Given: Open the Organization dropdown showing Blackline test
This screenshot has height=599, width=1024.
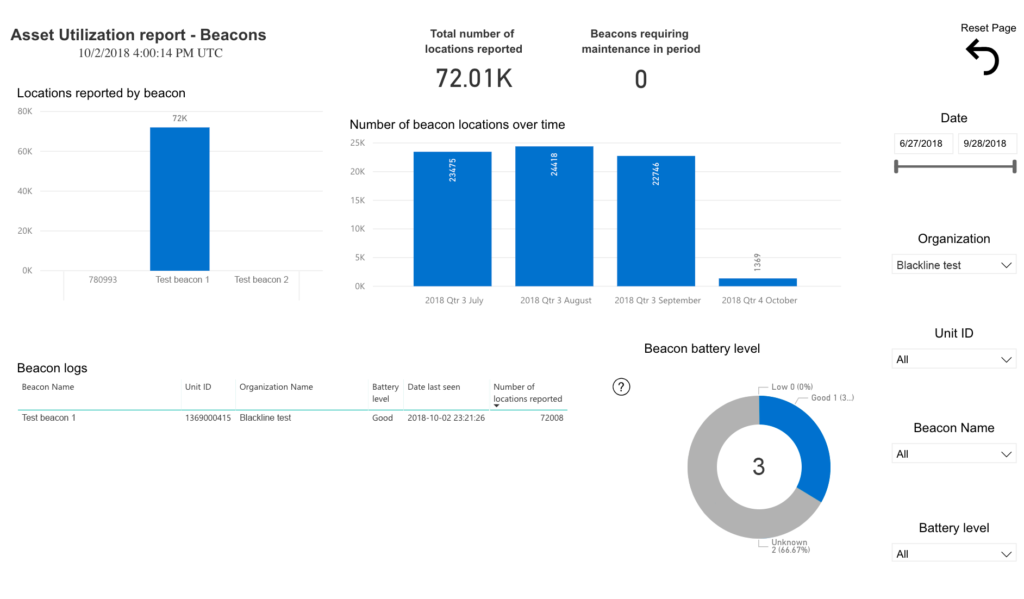Looking at the screenshot, I should point(953,264).
